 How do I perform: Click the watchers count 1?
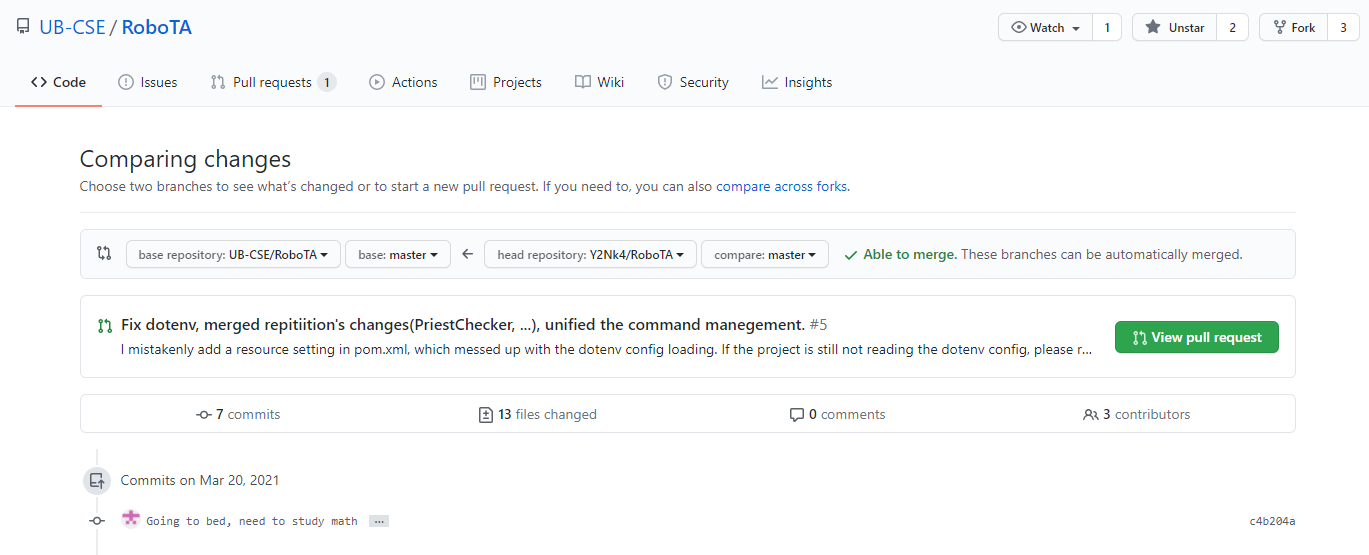point(1107,28)
